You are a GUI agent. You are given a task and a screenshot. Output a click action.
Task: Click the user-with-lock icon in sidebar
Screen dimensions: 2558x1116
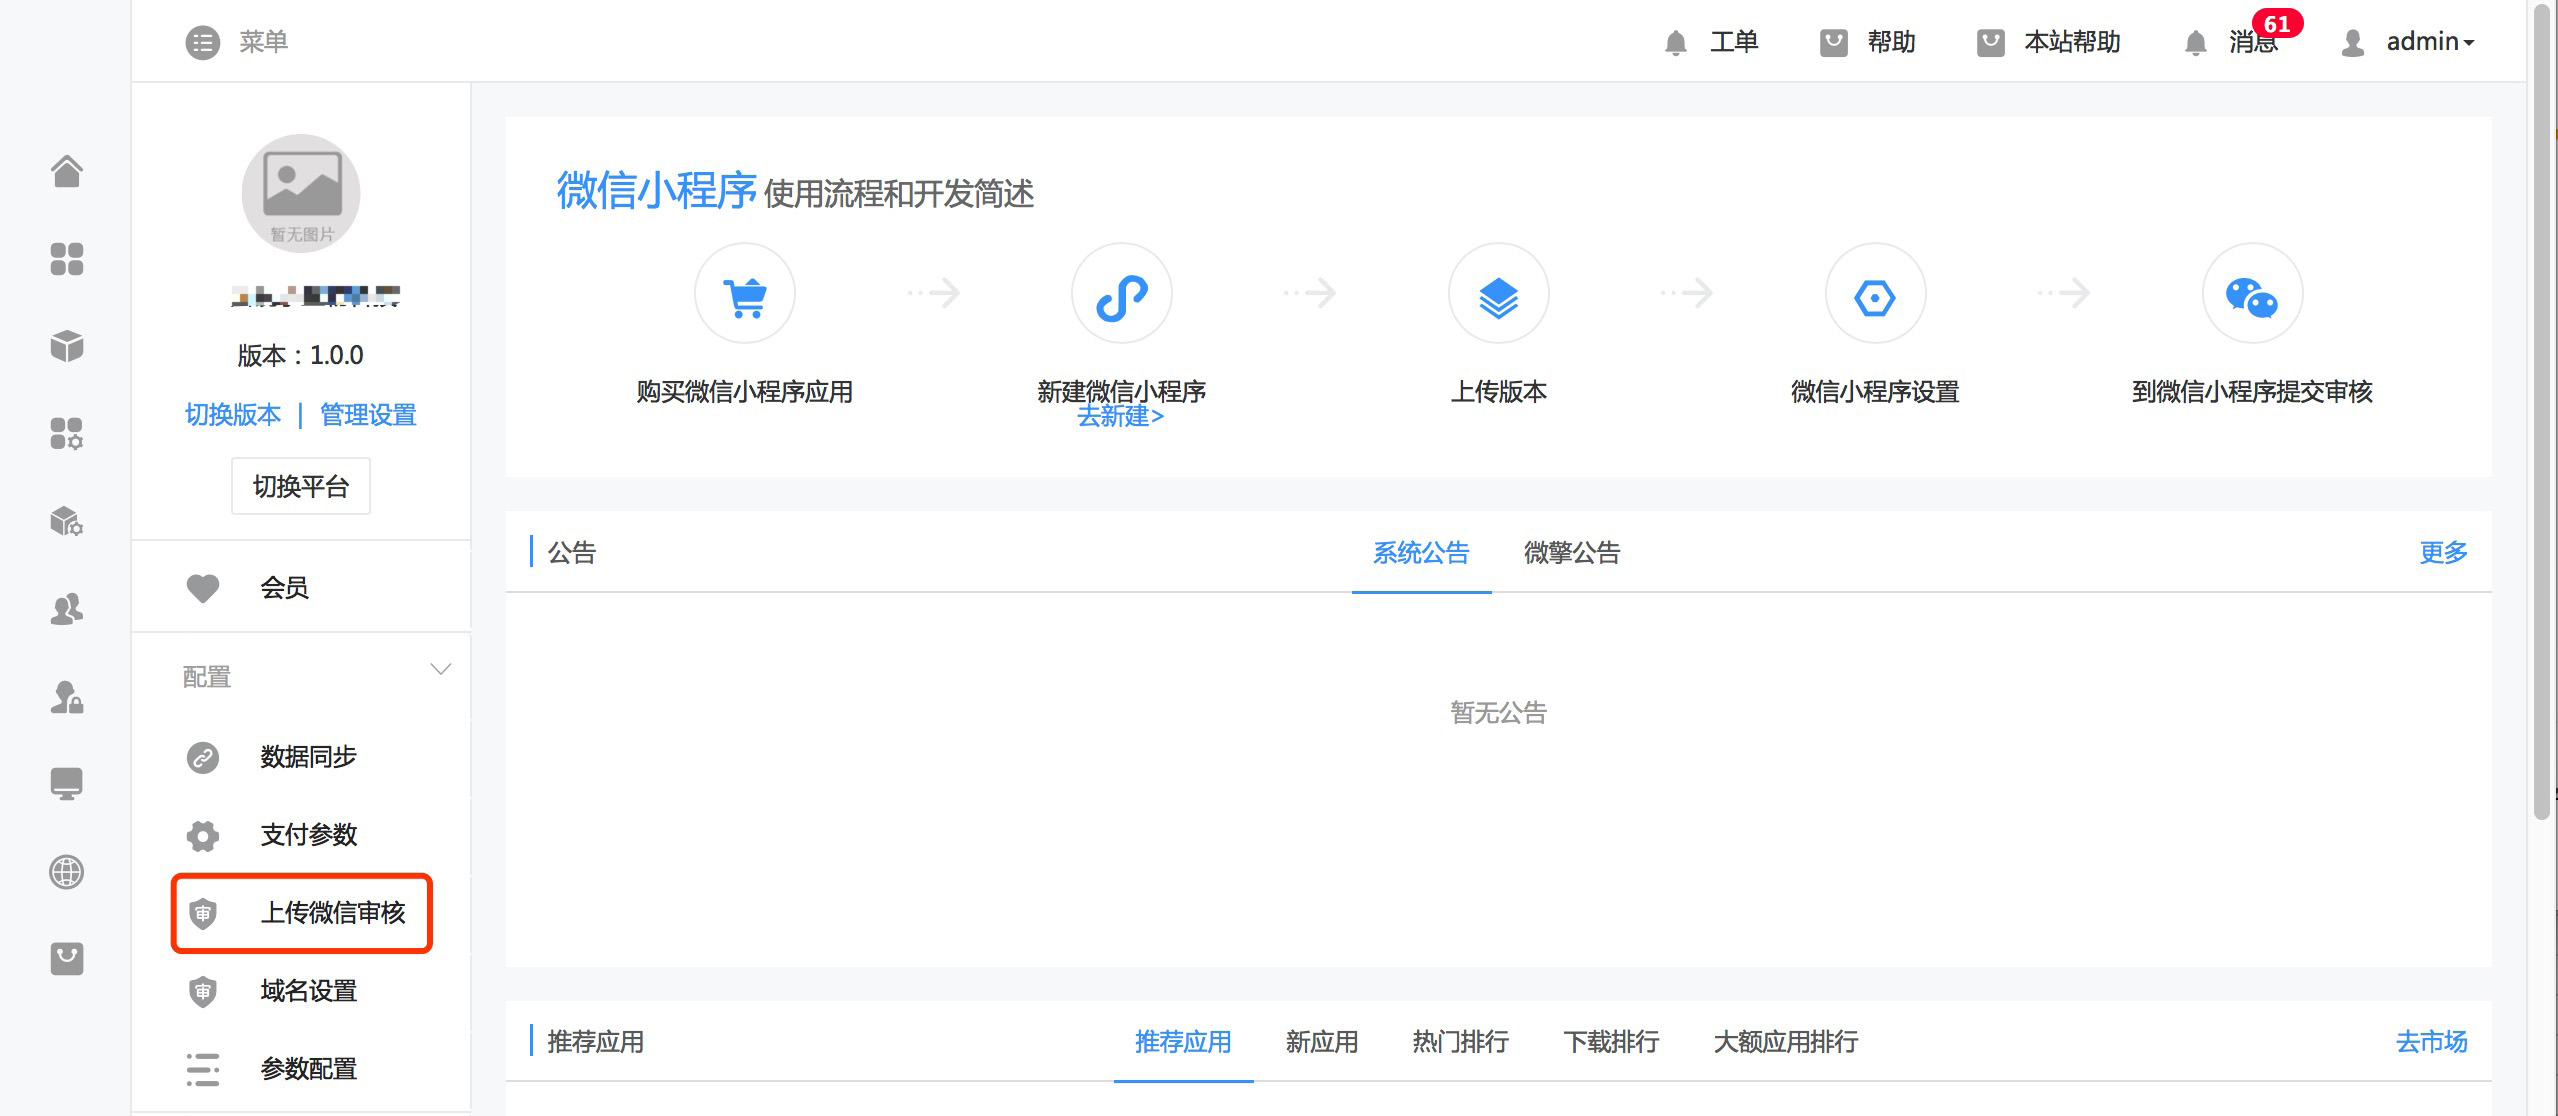point(67,696)
